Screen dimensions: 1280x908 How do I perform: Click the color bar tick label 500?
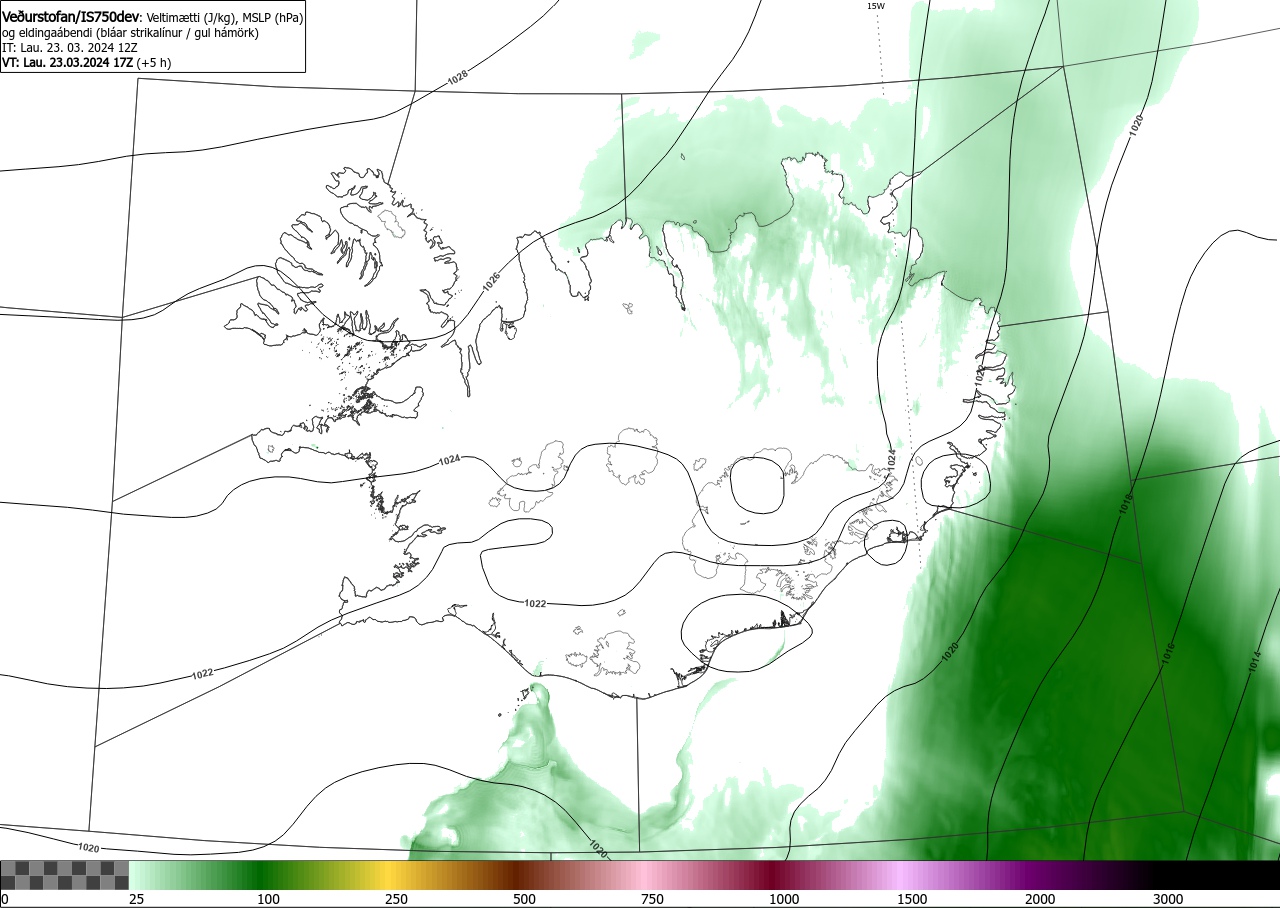click(x=524, y=899)
